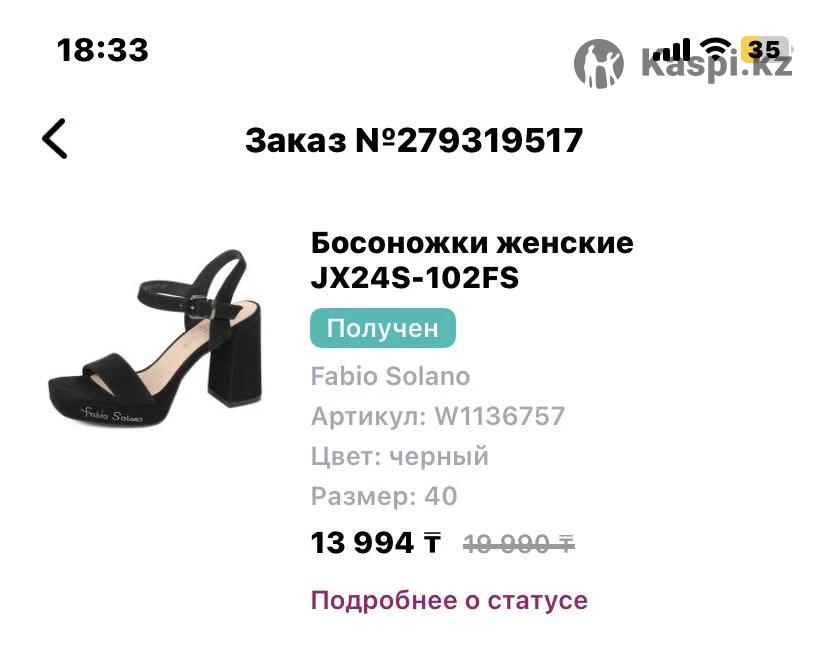Tap the 'Получен' status badge
Viewport: 828px width, 664px height.
[x=382, y=328]
